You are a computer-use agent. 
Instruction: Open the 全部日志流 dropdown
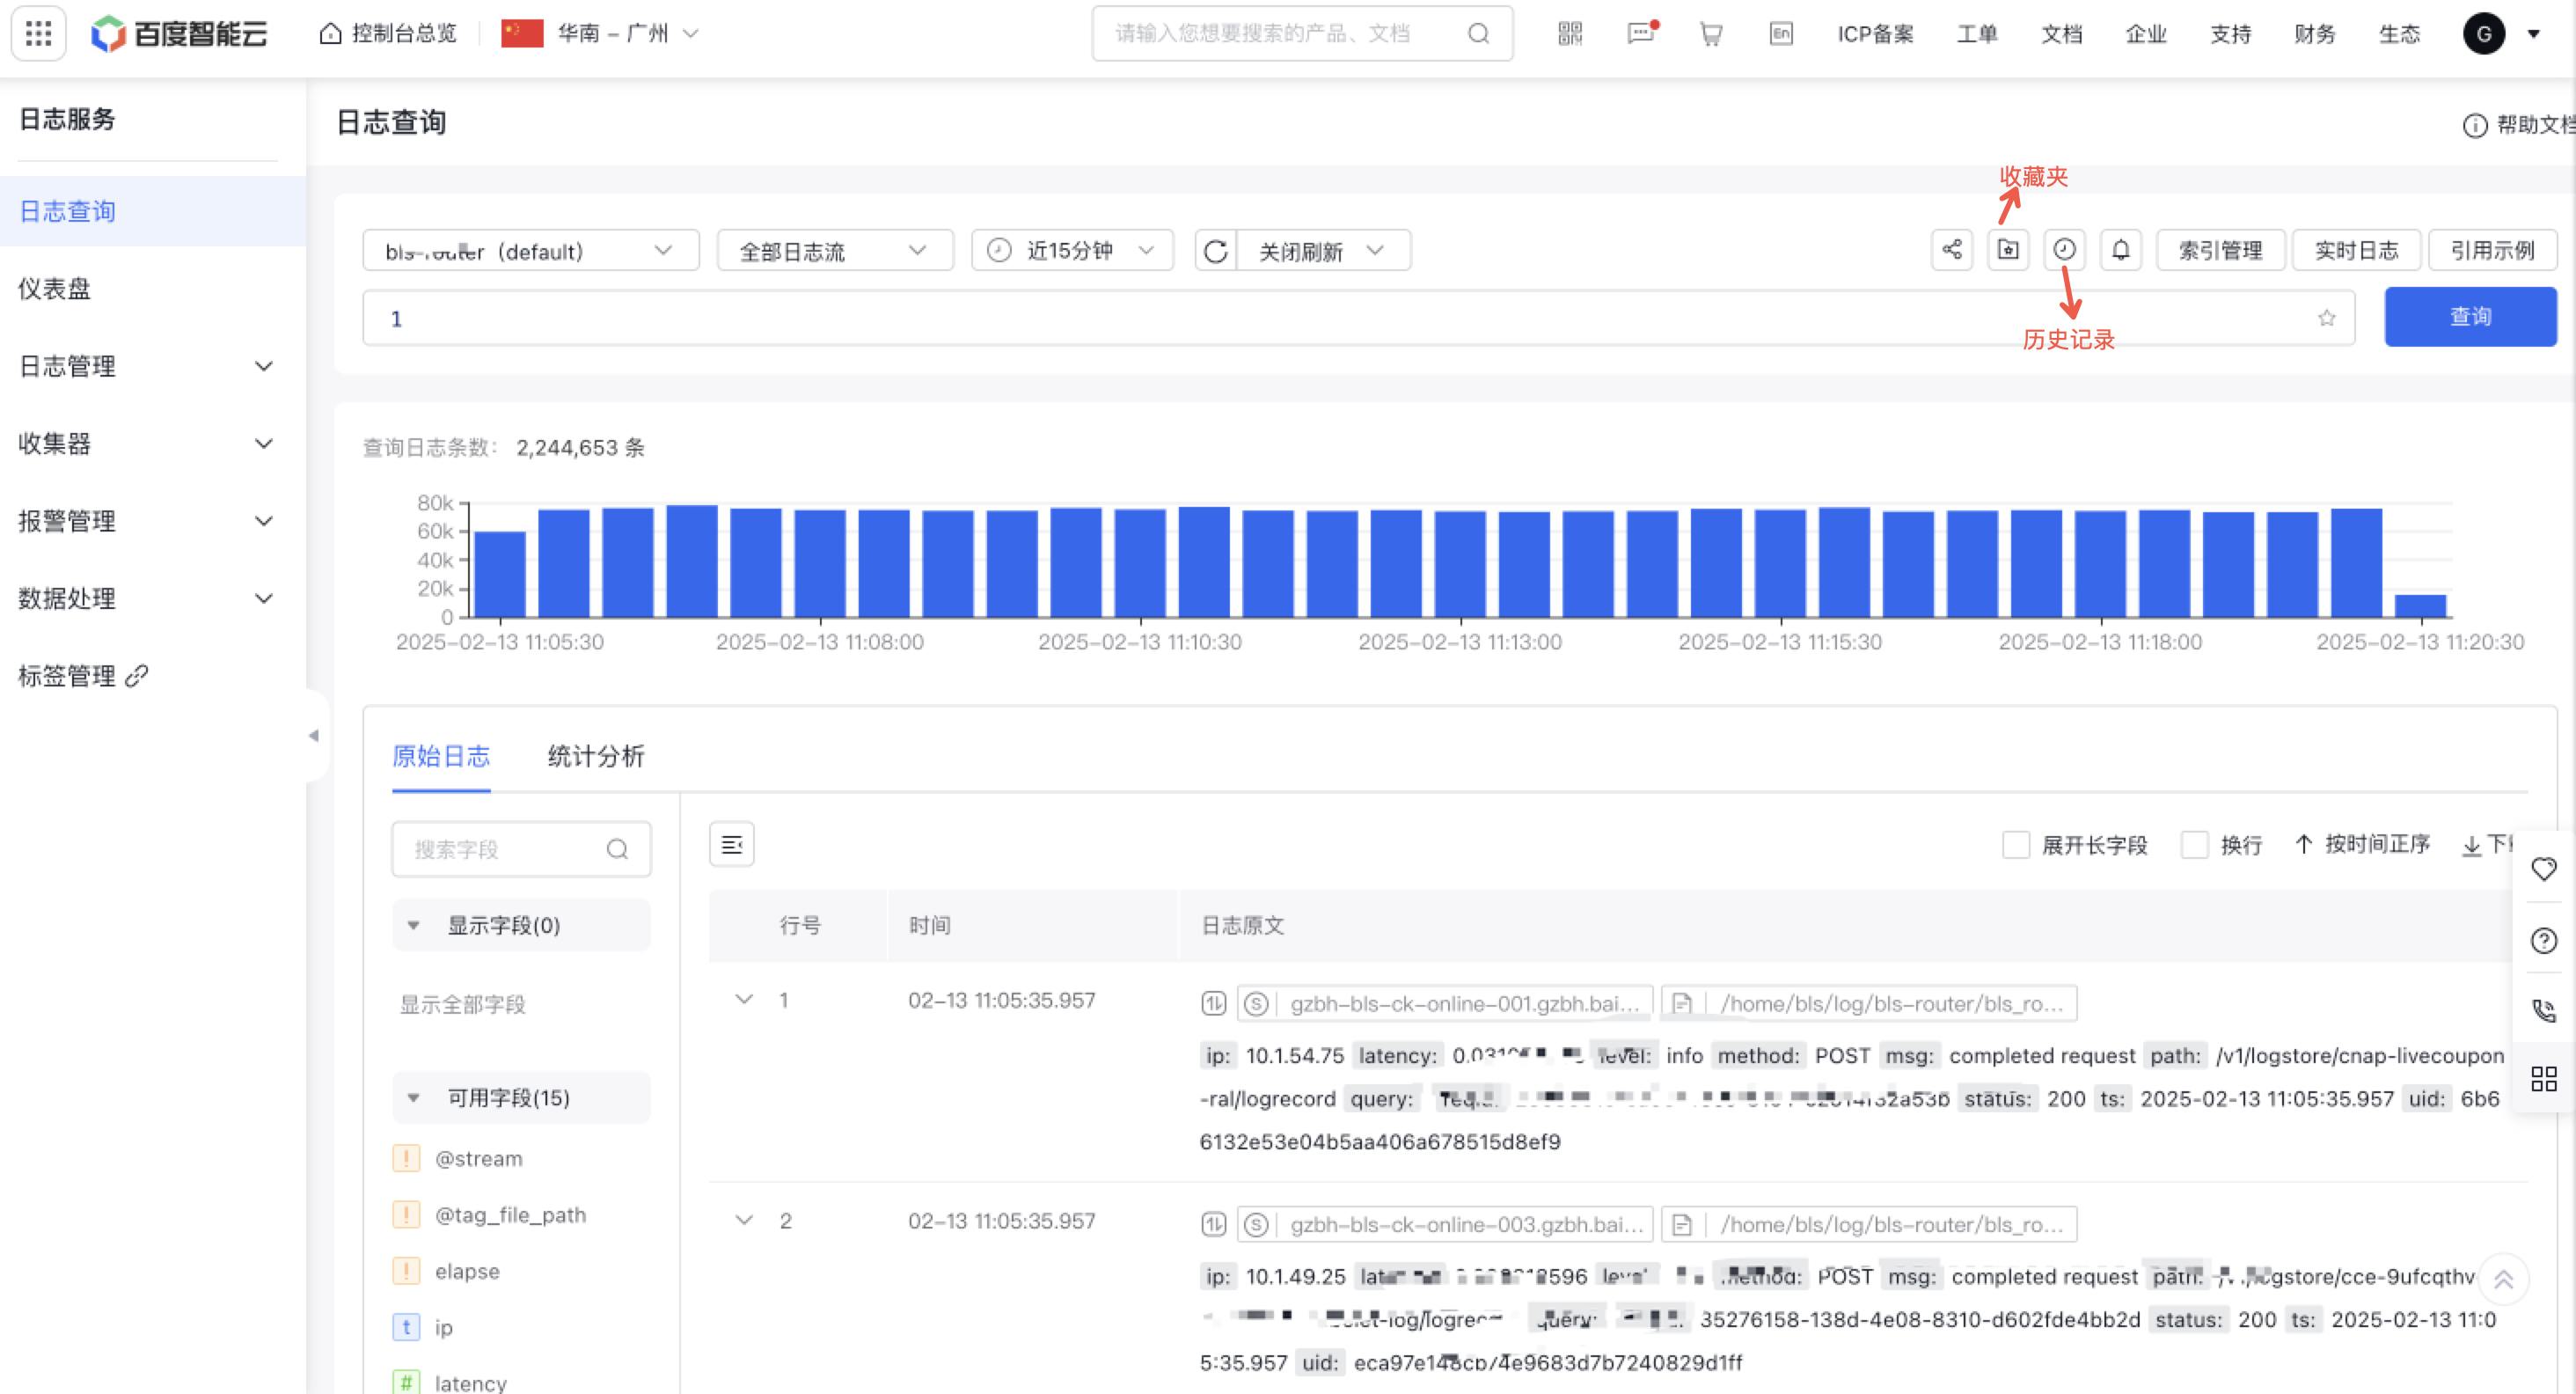click(x=835, y=251)
